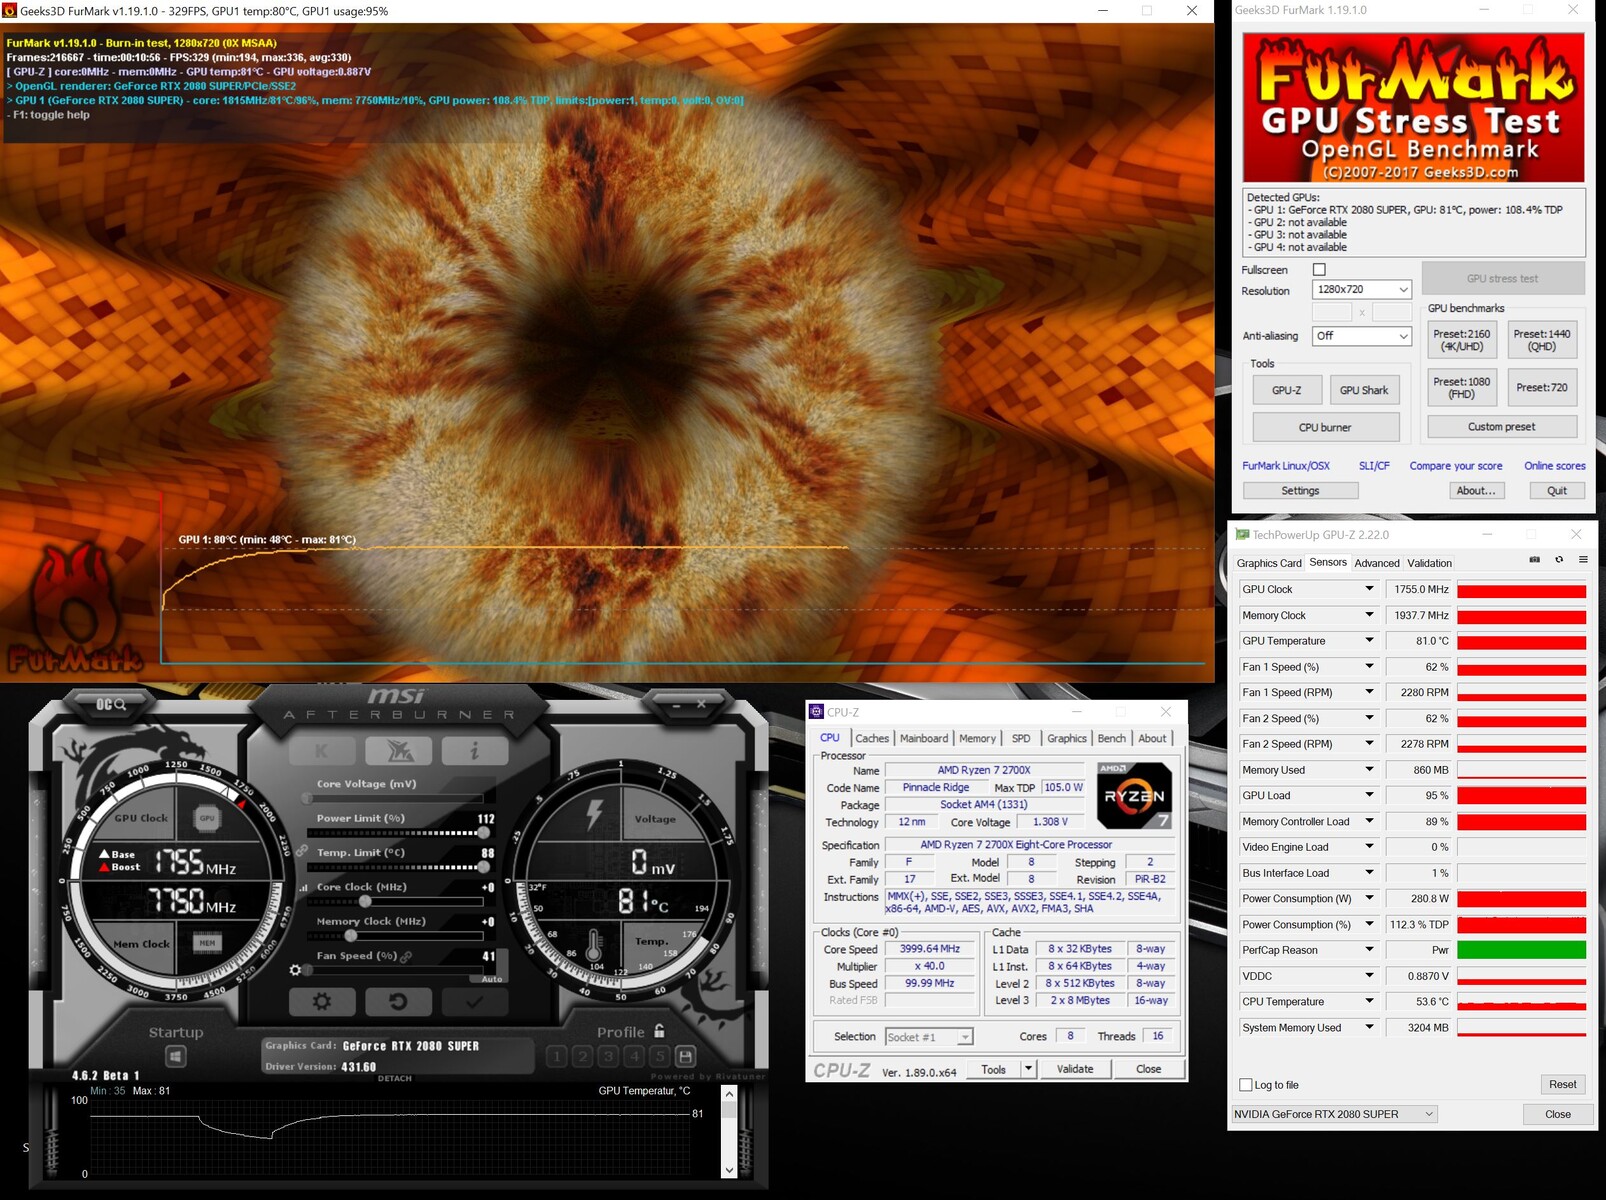The width and height of the screenshot is (1606, 1200).
Task: Switch to GPU-Z Validation tab
Action: point(1430,563)
